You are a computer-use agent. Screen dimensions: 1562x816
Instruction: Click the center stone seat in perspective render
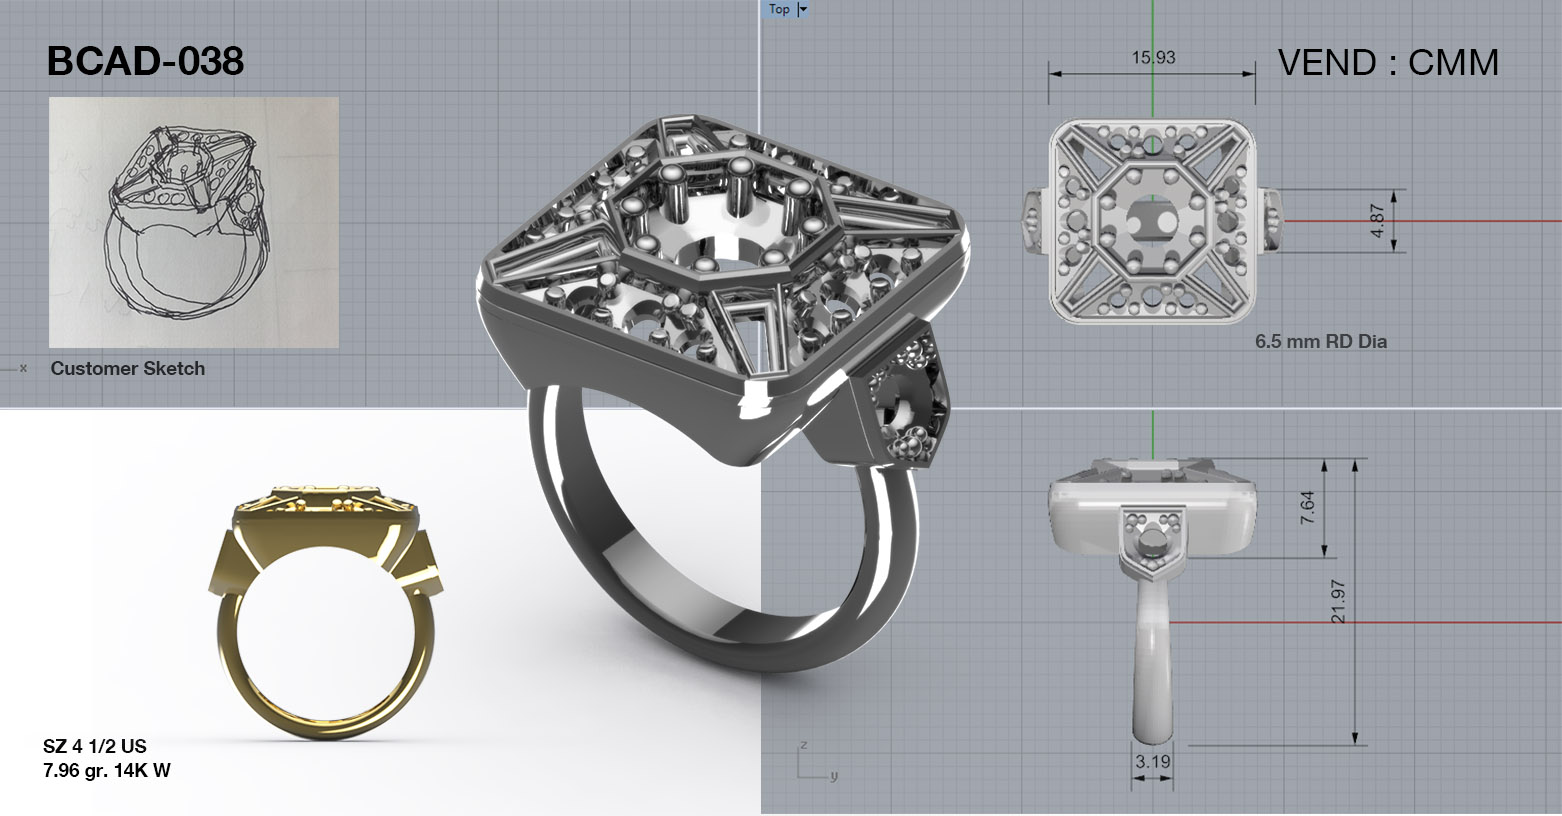tap(720, 250)
